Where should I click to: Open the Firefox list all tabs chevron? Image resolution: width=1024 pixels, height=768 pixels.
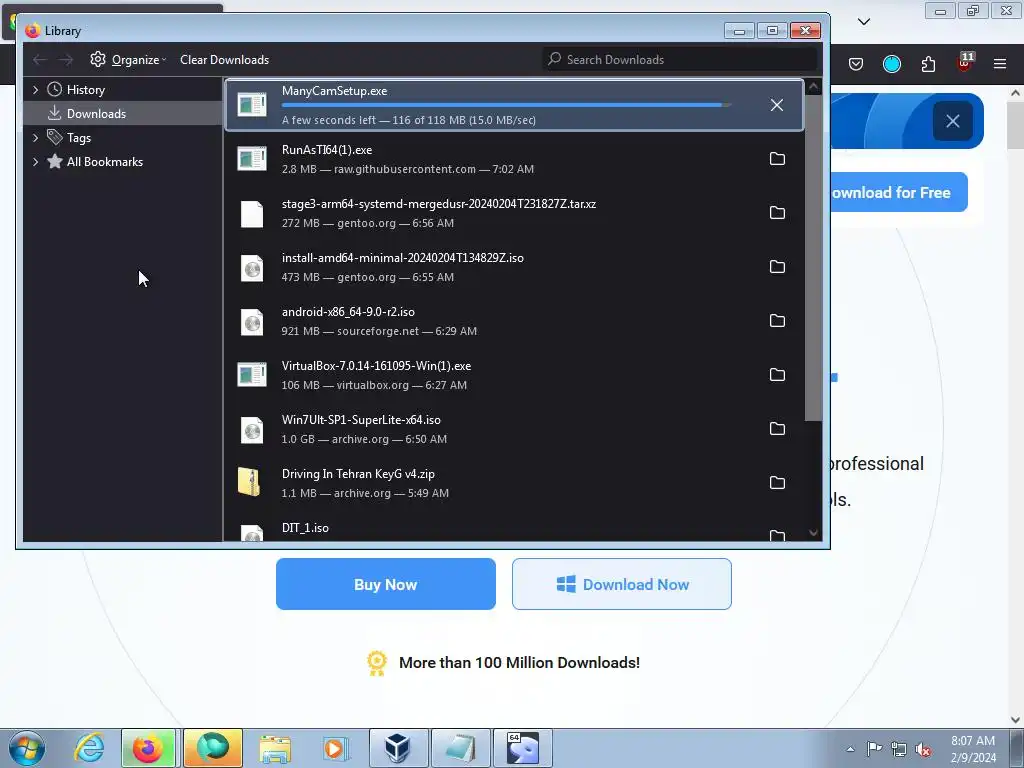(x=864, y=22)
